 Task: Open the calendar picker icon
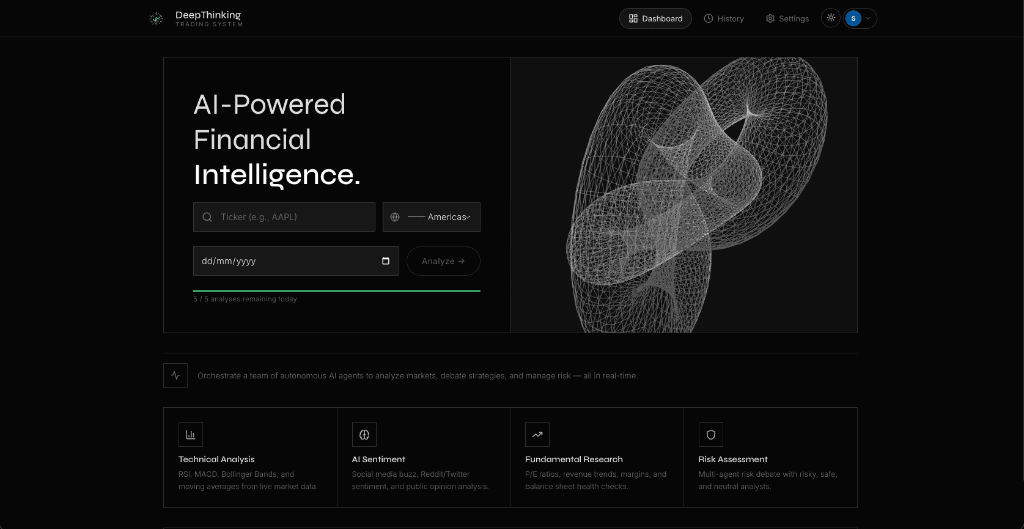385,261
